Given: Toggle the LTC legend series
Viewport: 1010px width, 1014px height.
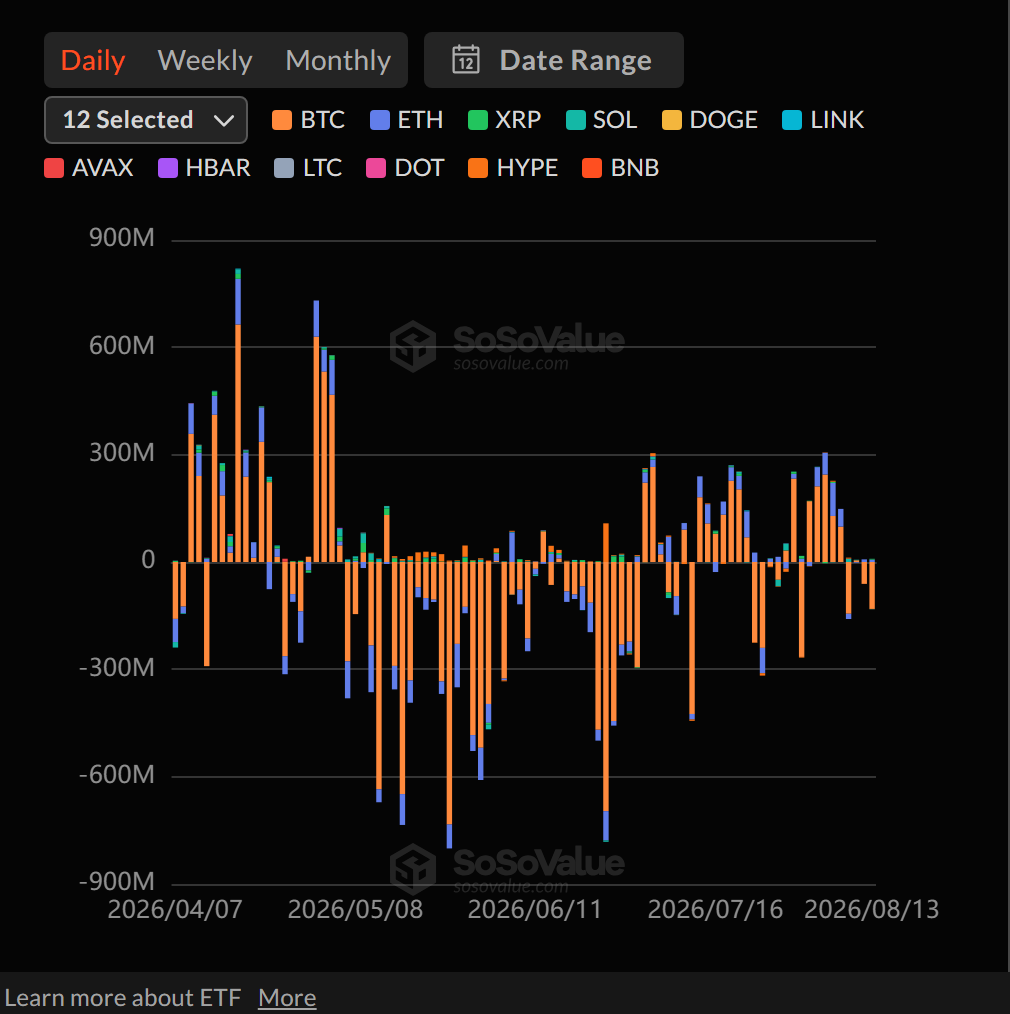Looking at the screenshot, I should [x=308, y=168].
